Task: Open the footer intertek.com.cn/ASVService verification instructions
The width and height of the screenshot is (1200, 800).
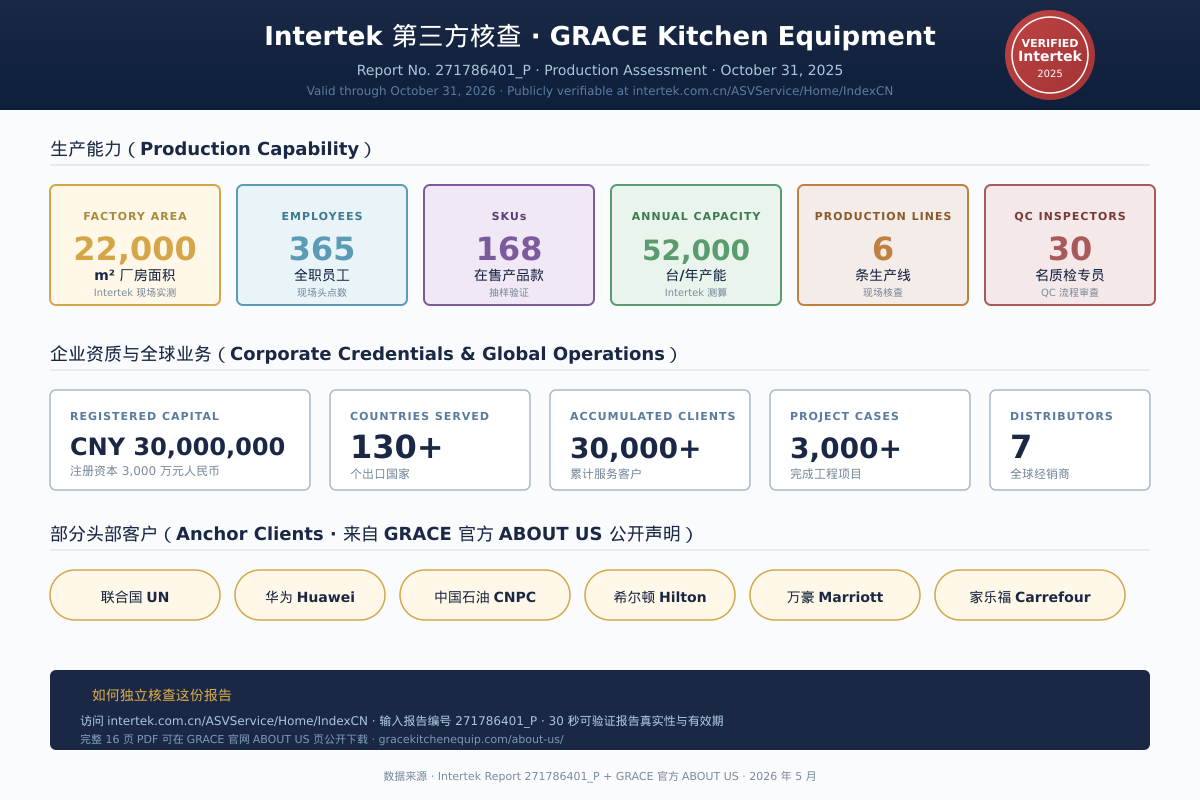Action: 402,721
